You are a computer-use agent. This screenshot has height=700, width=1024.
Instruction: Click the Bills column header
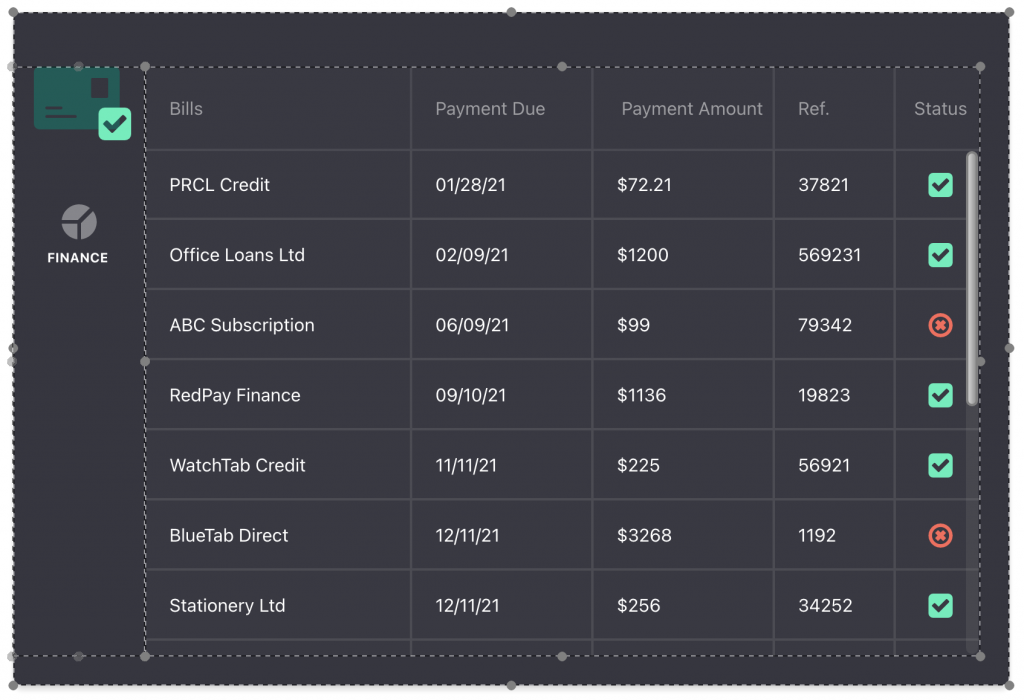(x=186, y=109)
